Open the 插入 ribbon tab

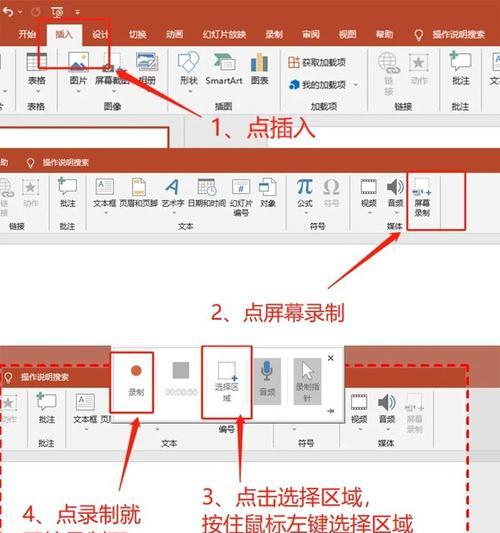click(x=64, y=34)
